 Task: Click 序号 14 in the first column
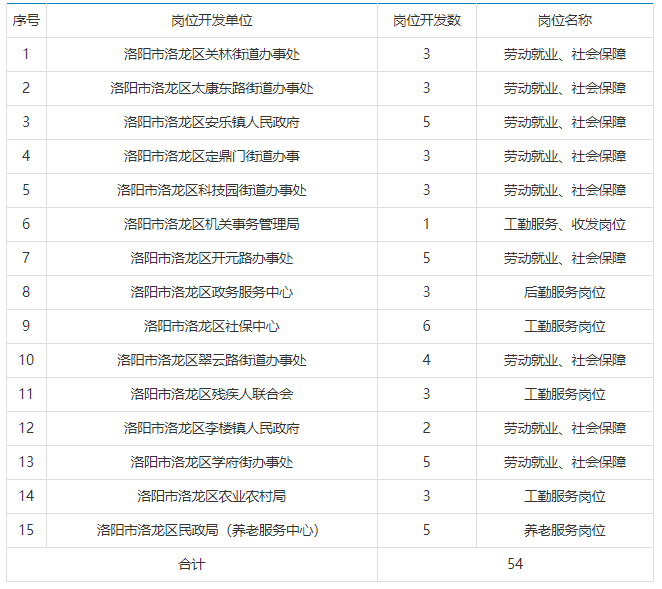pos(26,496)
